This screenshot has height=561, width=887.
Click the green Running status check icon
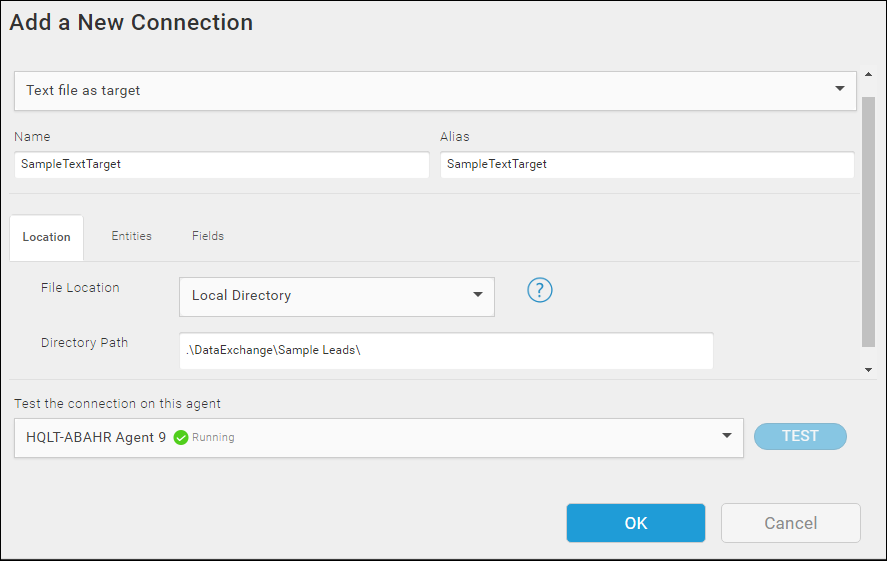(x=180, y=437)
